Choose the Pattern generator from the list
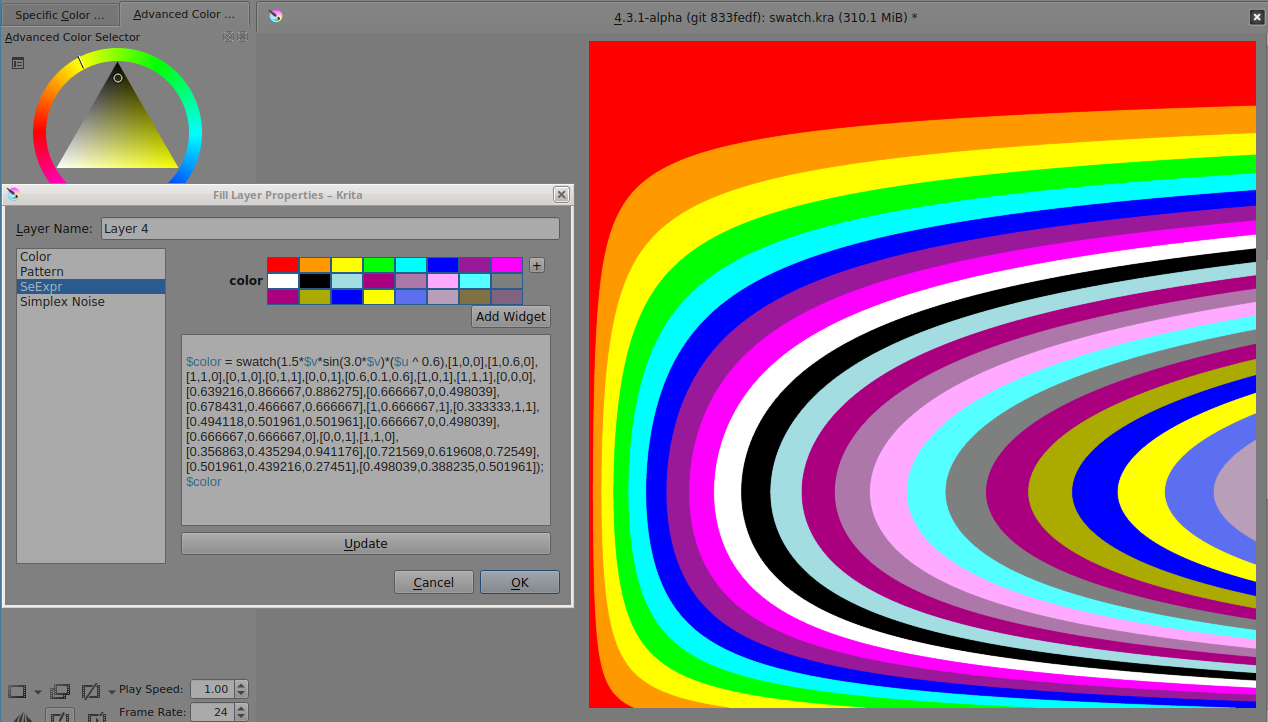The height and width of the screenshot is (722, 1268). (42, 272)
